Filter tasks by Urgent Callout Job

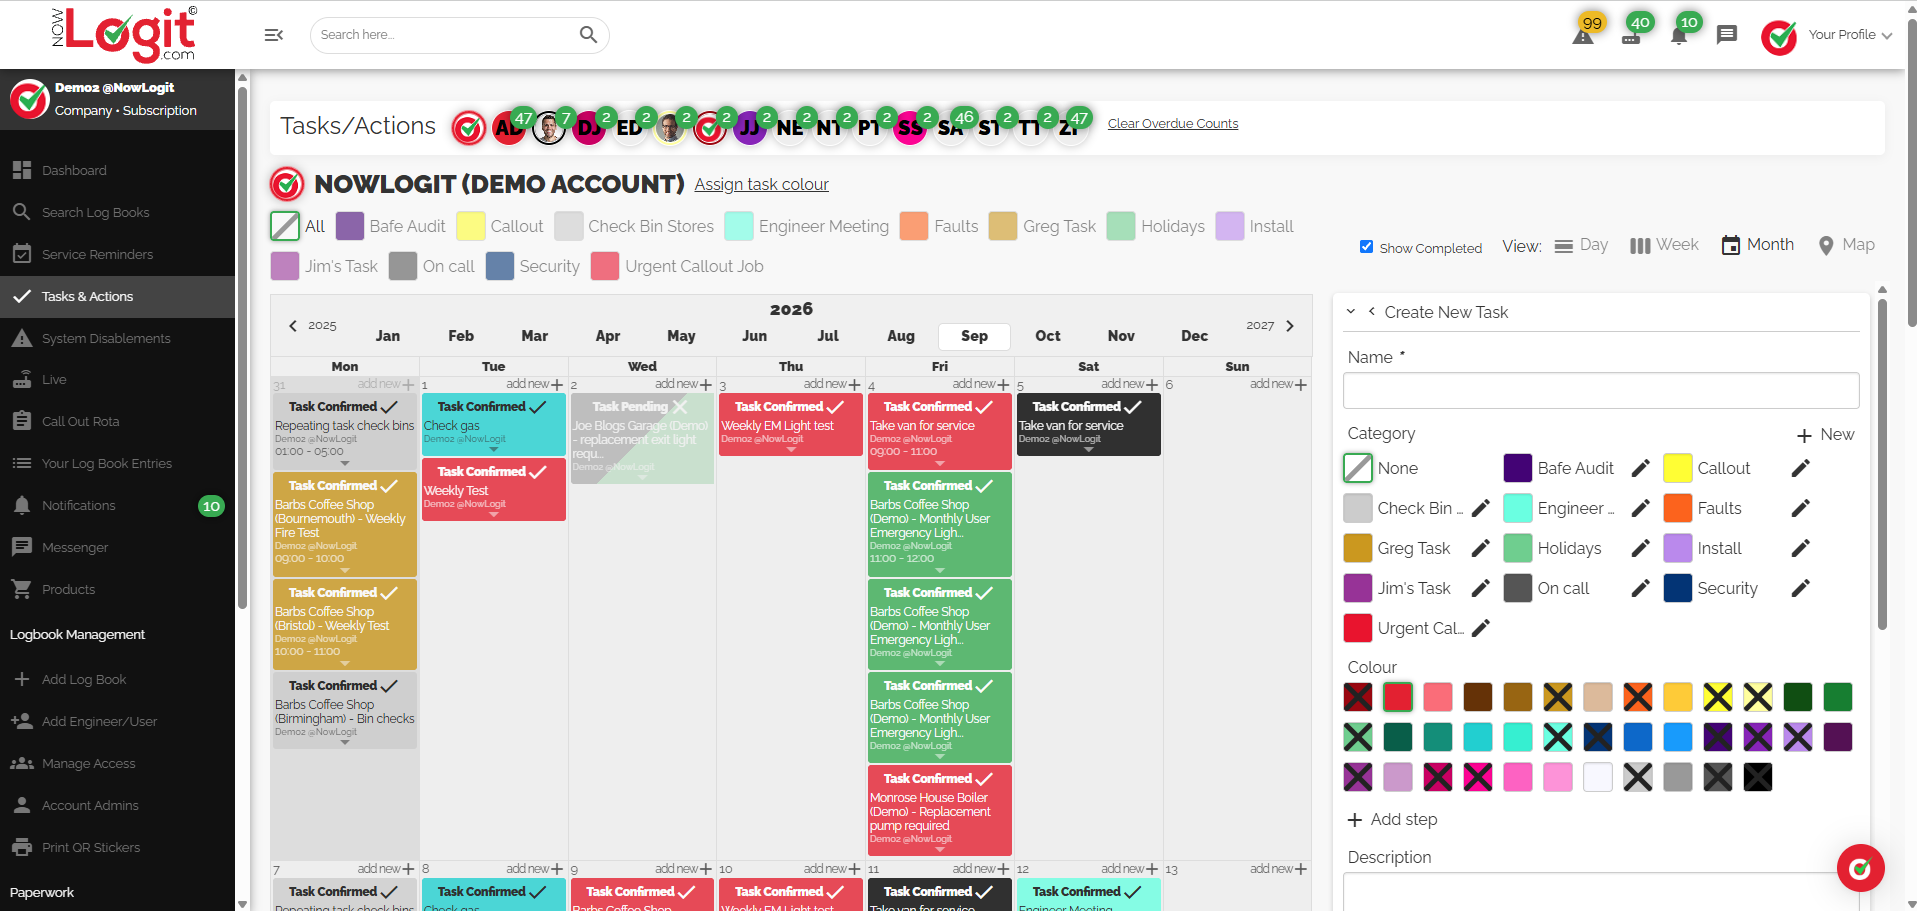605,266
